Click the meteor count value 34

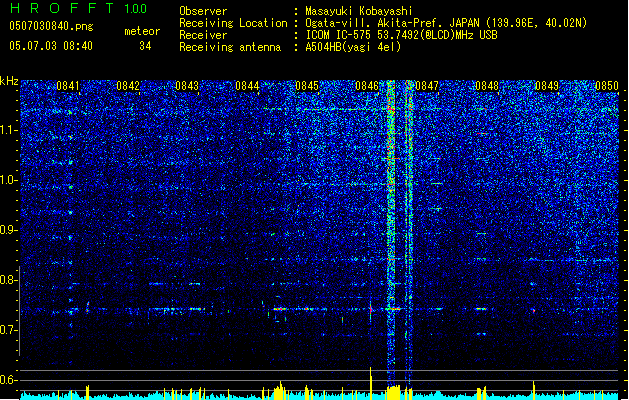click(145, 46)
